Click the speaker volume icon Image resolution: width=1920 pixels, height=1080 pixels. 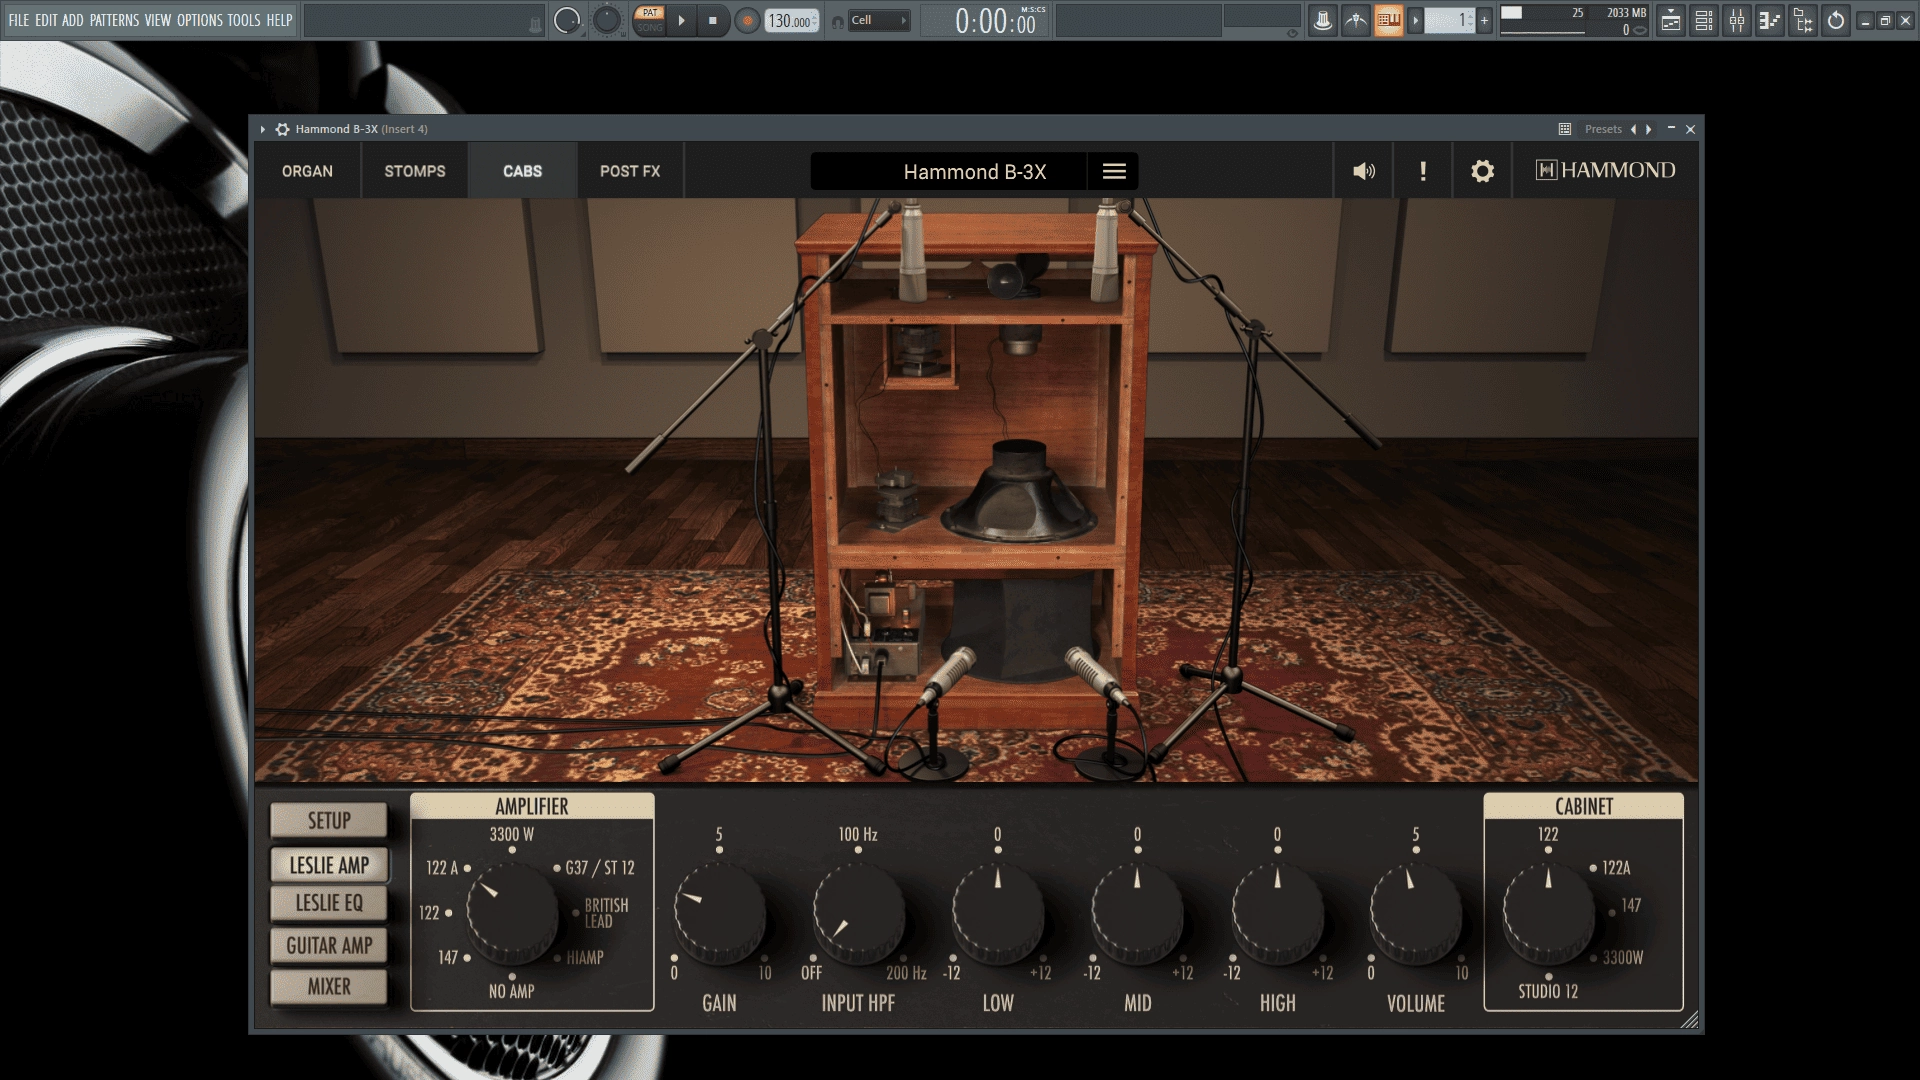1364,171
